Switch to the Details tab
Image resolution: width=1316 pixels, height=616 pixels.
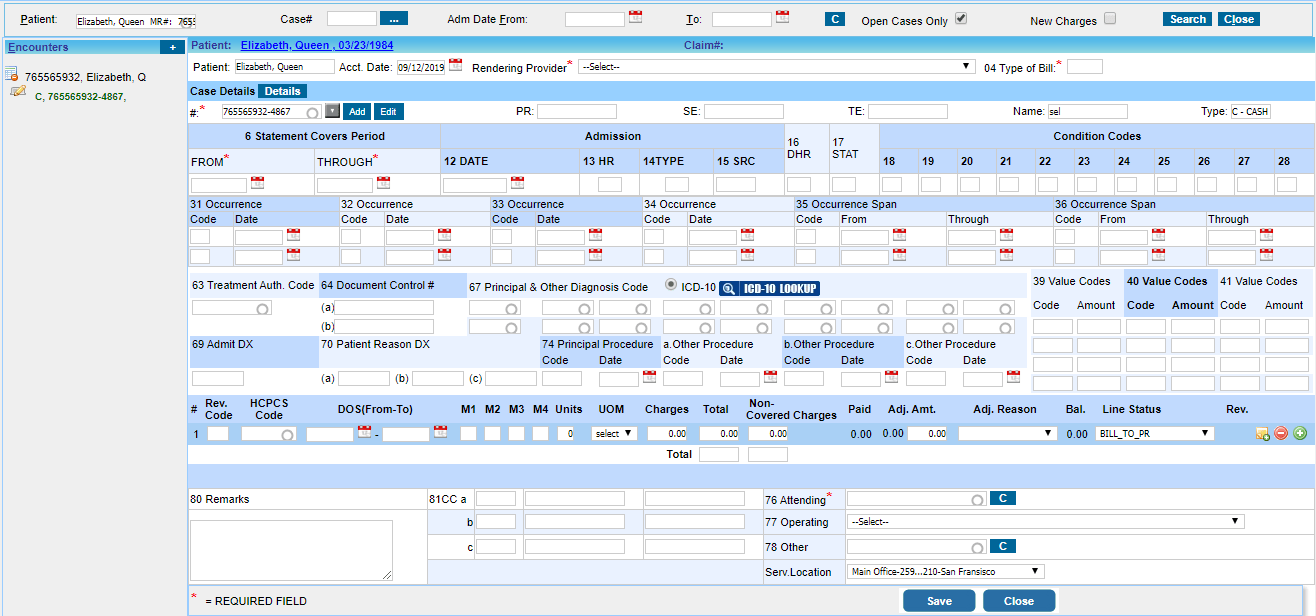281,90
